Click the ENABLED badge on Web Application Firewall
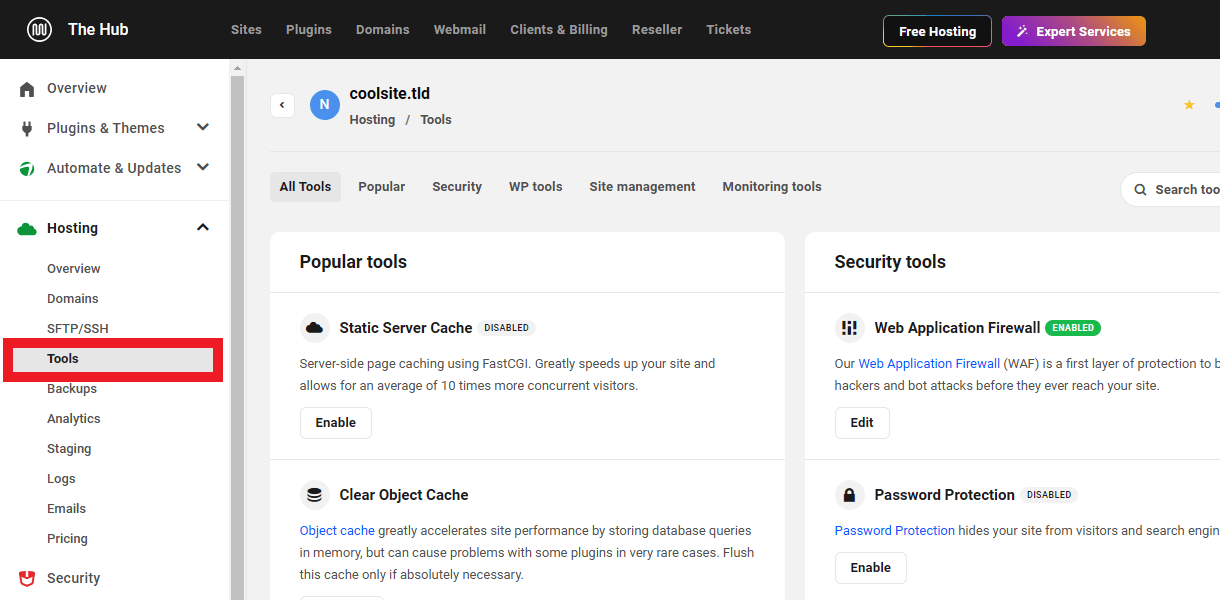This screenshot has height=600, width=1220. [1073, 328]
